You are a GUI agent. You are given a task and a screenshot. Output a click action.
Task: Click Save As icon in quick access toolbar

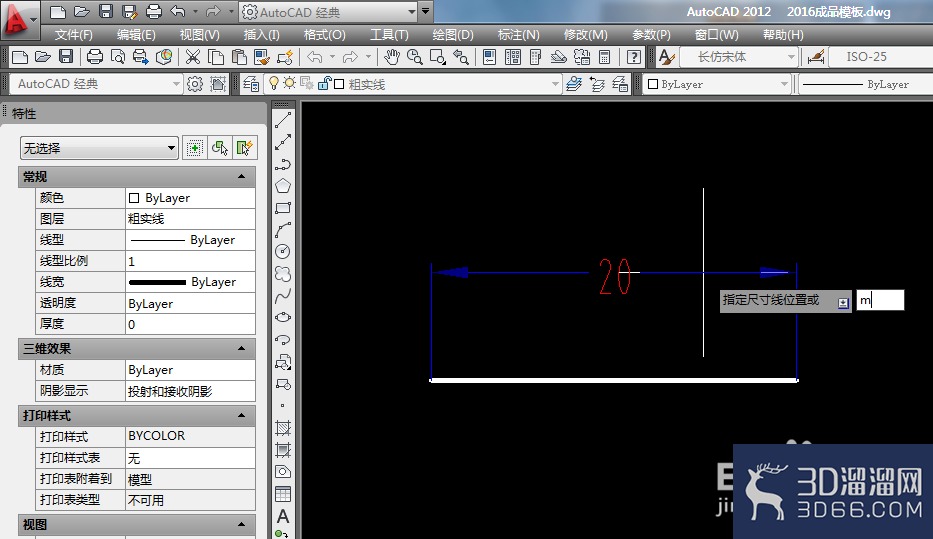129,11
